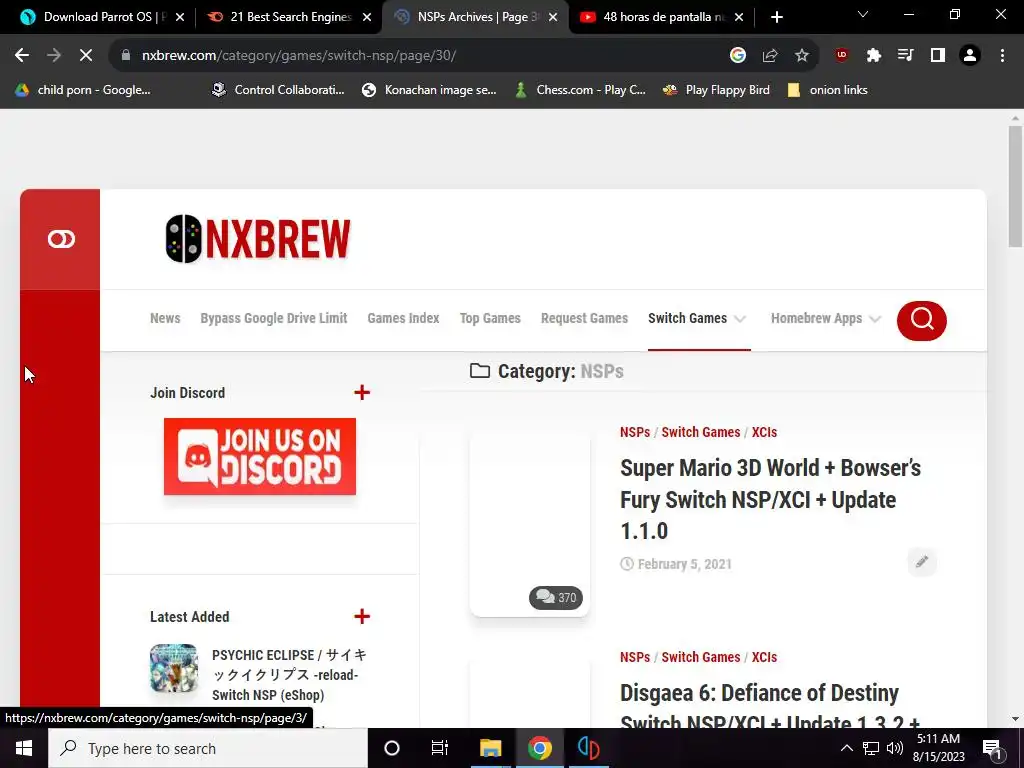This screenshot has width=1024, height=768.
Task: Close the NSPs Archives tab
Action: point(553,17)
